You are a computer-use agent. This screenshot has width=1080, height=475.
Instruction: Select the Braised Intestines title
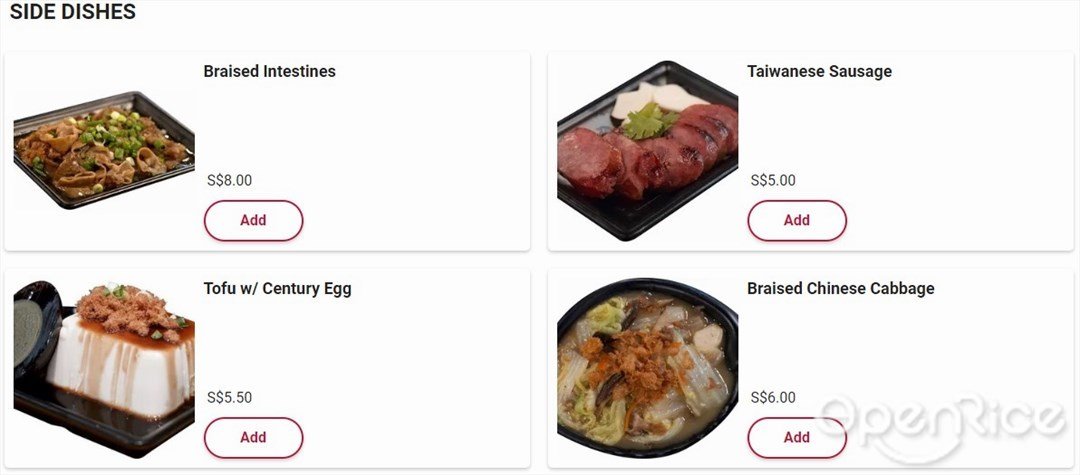[269, 71]
